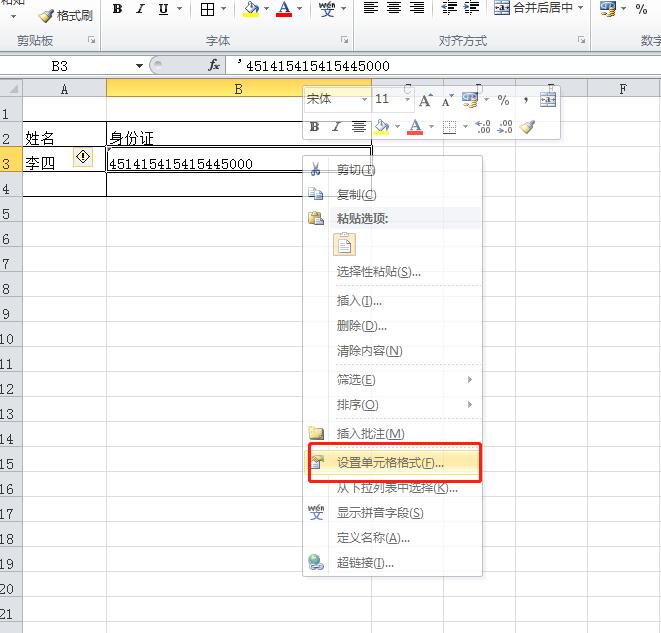Click ribbon increase indent icon

(x=471, y=8)
